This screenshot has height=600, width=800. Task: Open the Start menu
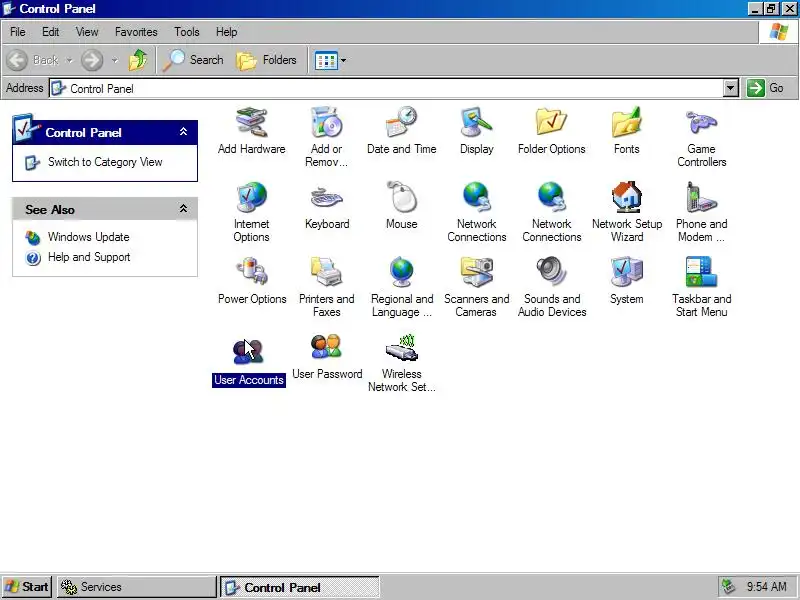coord(27,587)
